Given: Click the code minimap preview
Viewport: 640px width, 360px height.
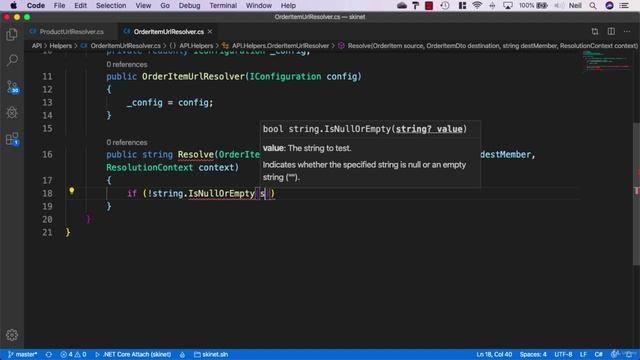Looking at the screenshot, I should coord(607,60).
